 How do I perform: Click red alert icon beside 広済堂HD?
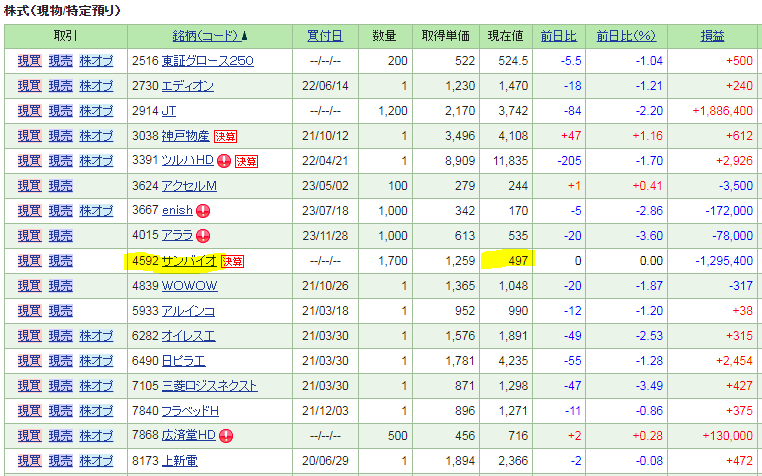(x=225, y=436)
